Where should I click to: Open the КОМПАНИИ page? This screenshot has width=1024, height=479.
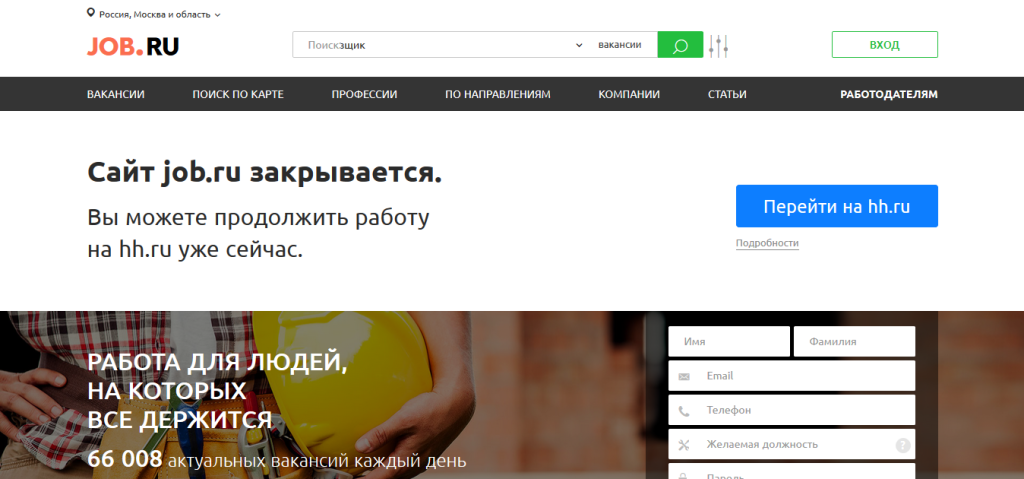coord(629,94)
